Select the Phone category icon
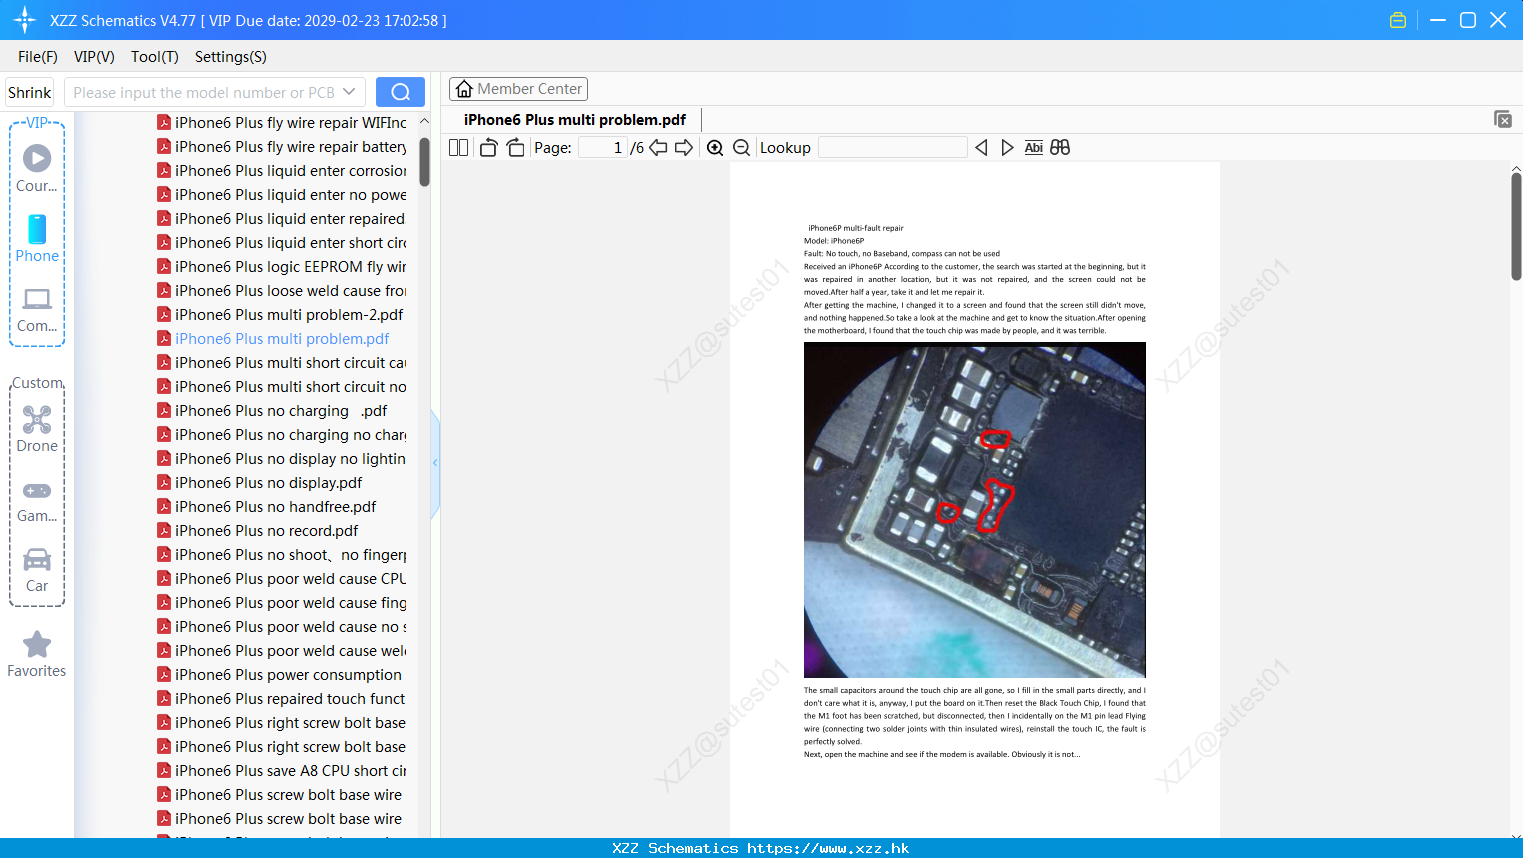This screenshot has width=1523, height=858. [x=37, y=238]
